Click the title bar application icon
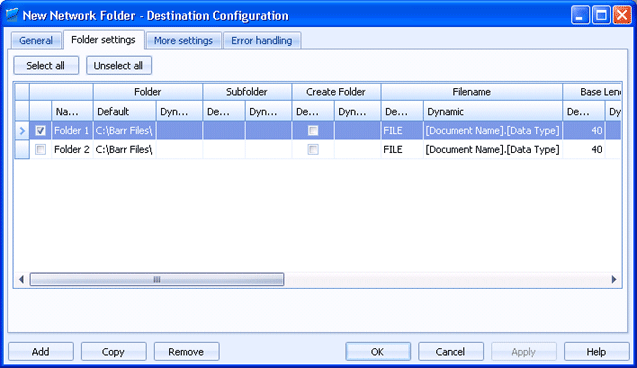This screenshot has width=637, height=368. 12,15
